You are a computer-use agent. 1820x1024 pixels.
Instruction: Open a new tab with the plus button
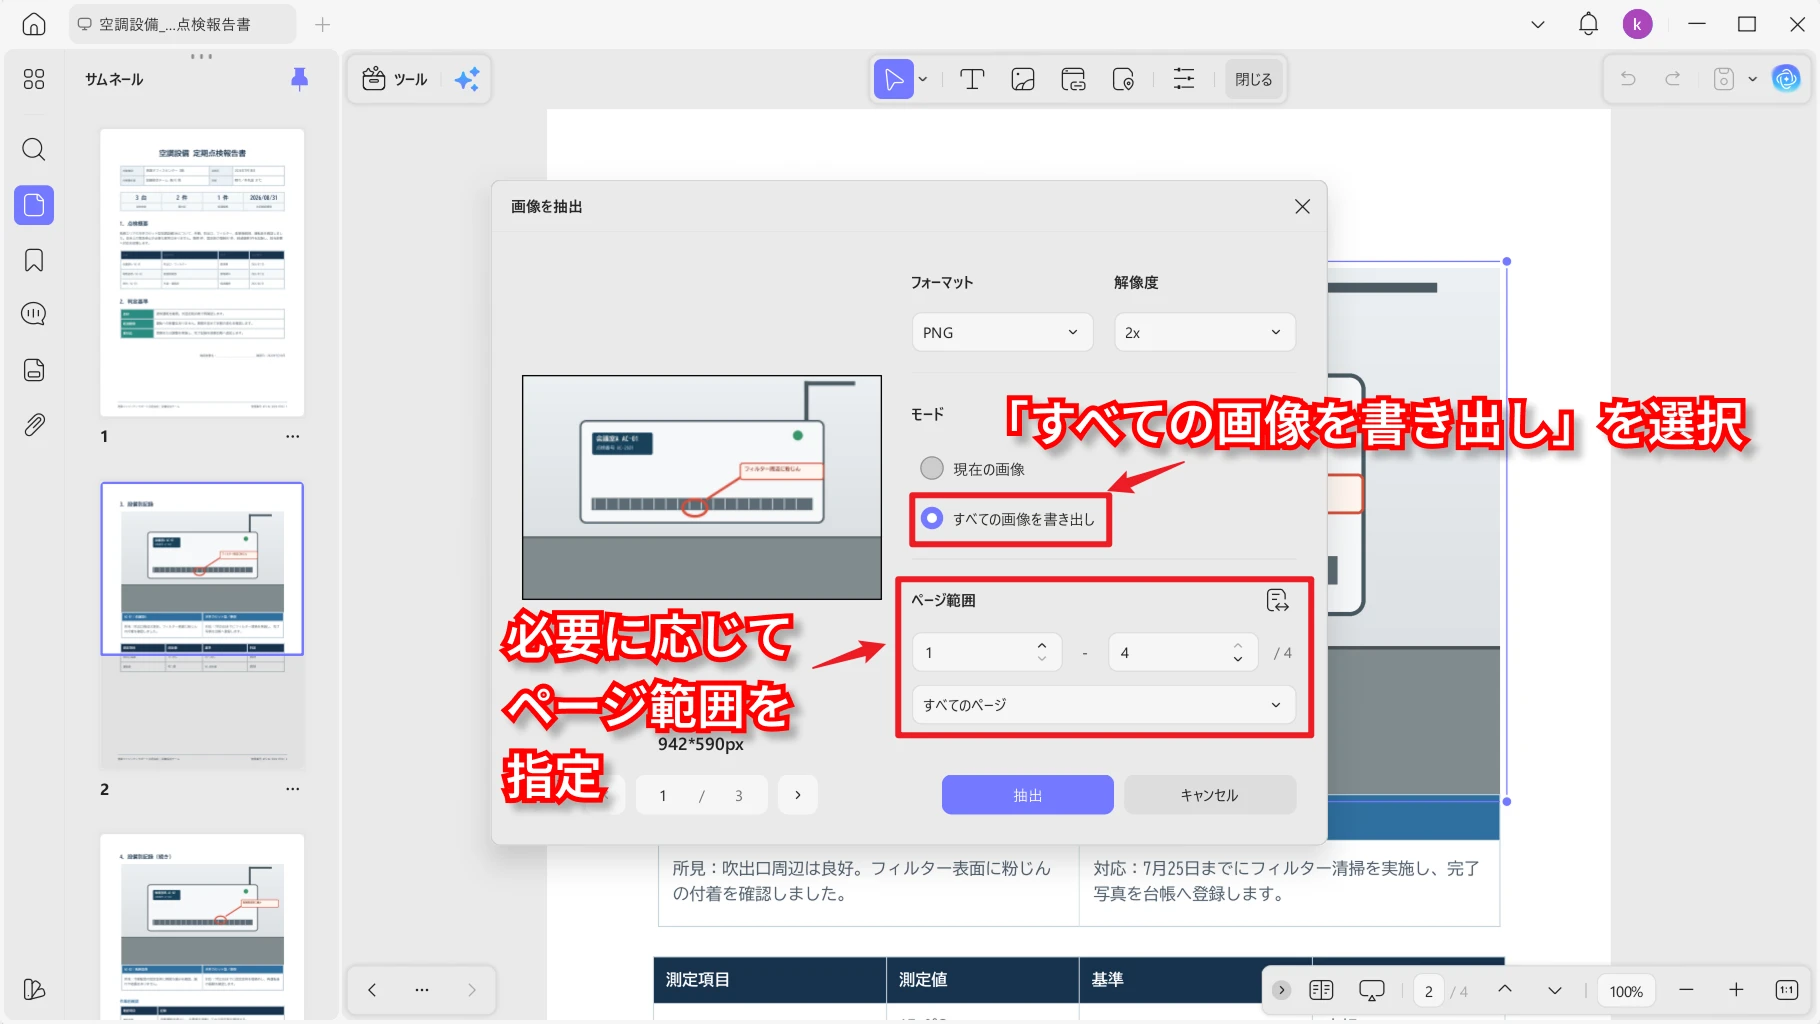pos(322,24)
